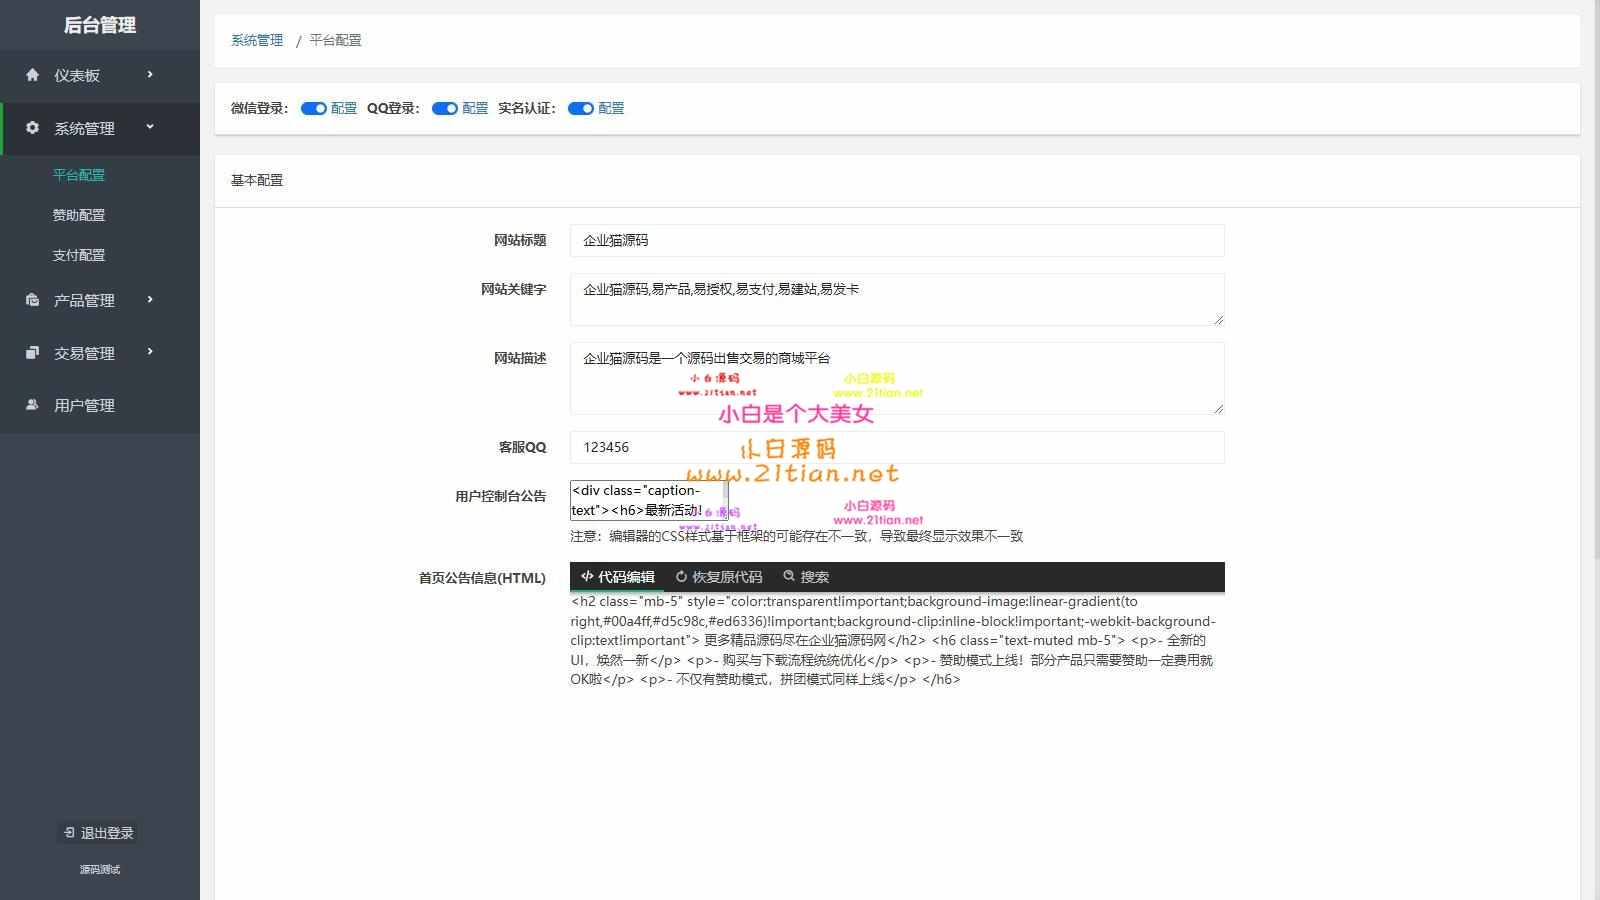Disable the 实名认证 switch
Viewport: 1600px width, 900px height.
click(581, 108)
